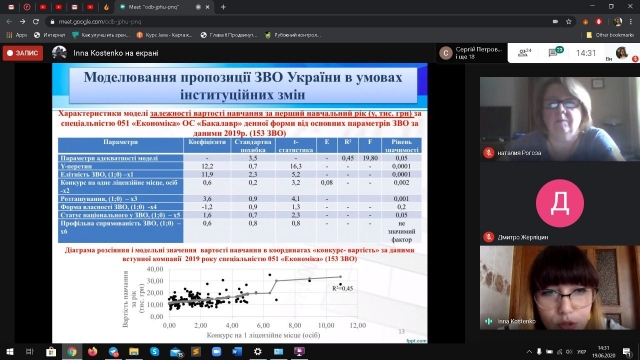Open the participants list in Meet
Viewport: 640px width, 360px height.
pyautogui.click(x=524, y=53)
